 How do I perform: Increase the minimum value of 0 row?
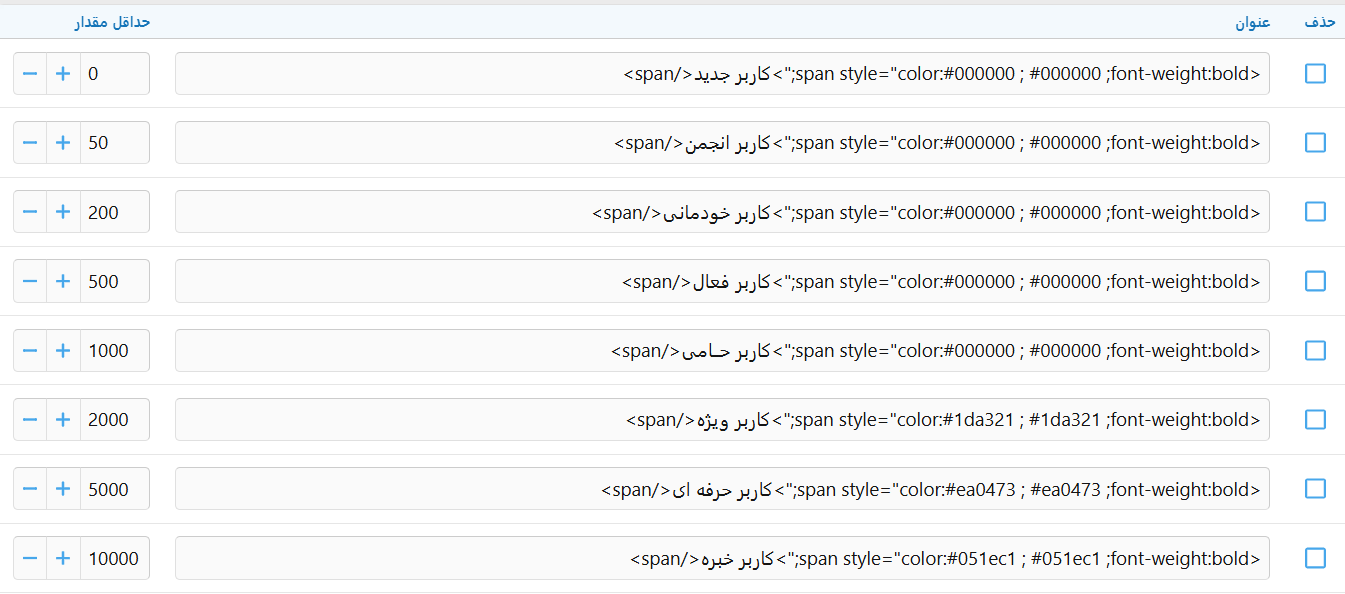click(63, 74)
